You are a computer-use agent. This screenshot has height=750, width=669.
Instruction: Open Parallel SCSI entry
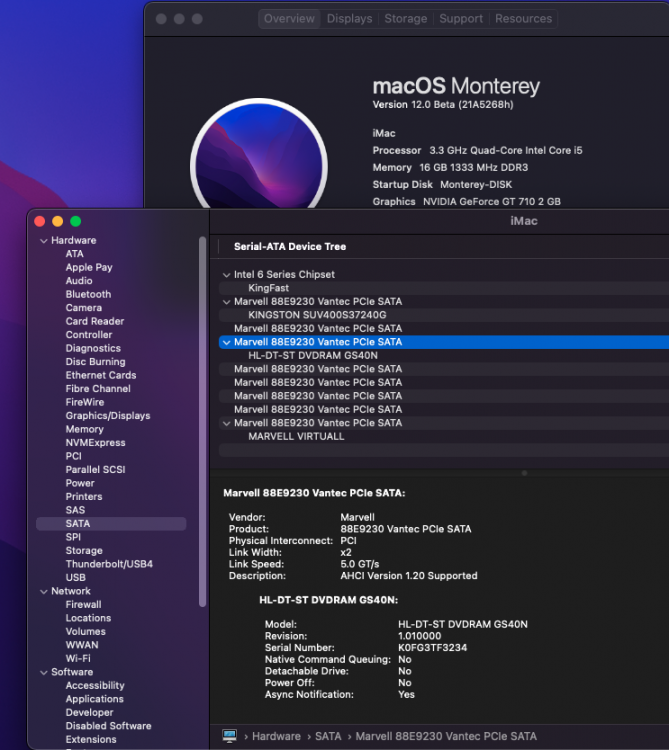coord(96,470)
